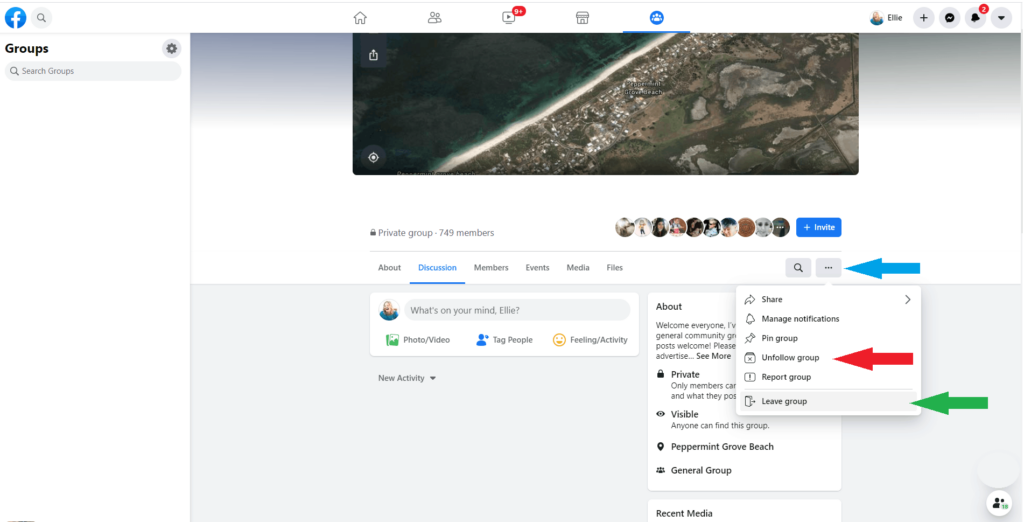This screenshot has height=522, width=1024.
Task: Open the notifications bell icon
Action: coord(976,18)
